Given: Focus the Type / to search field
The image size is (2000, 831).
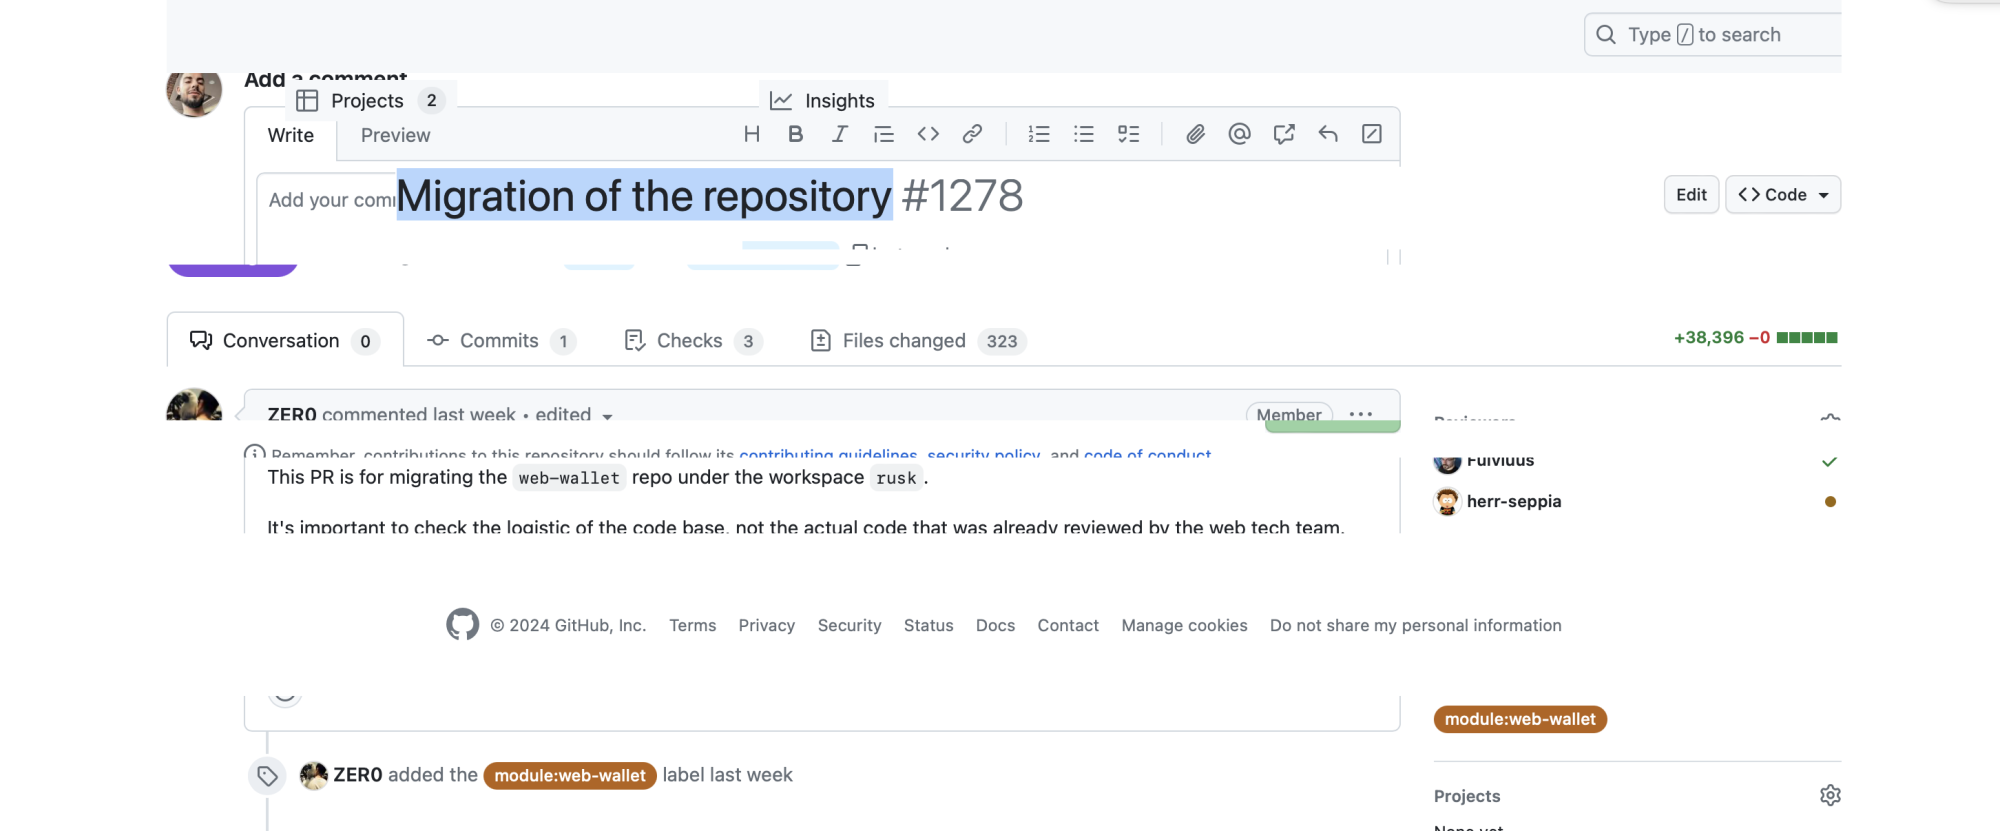Looking at the screenshot, I should 1712,35.
